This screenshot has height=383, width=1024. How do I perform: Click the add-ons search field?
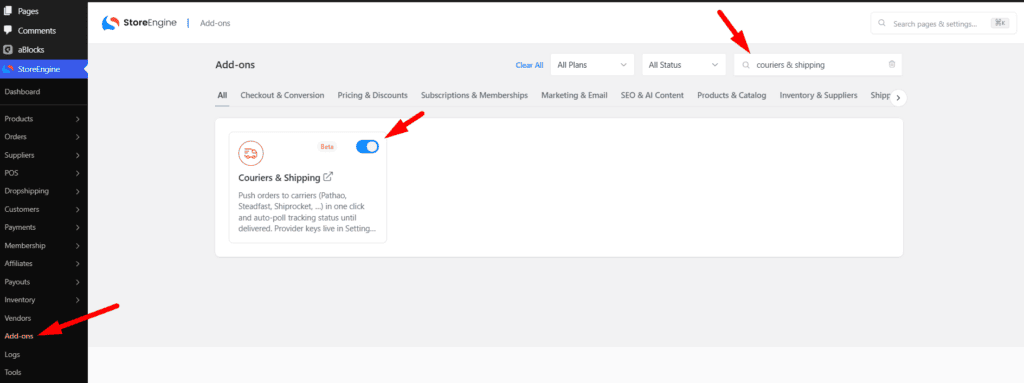pos(818,65)
